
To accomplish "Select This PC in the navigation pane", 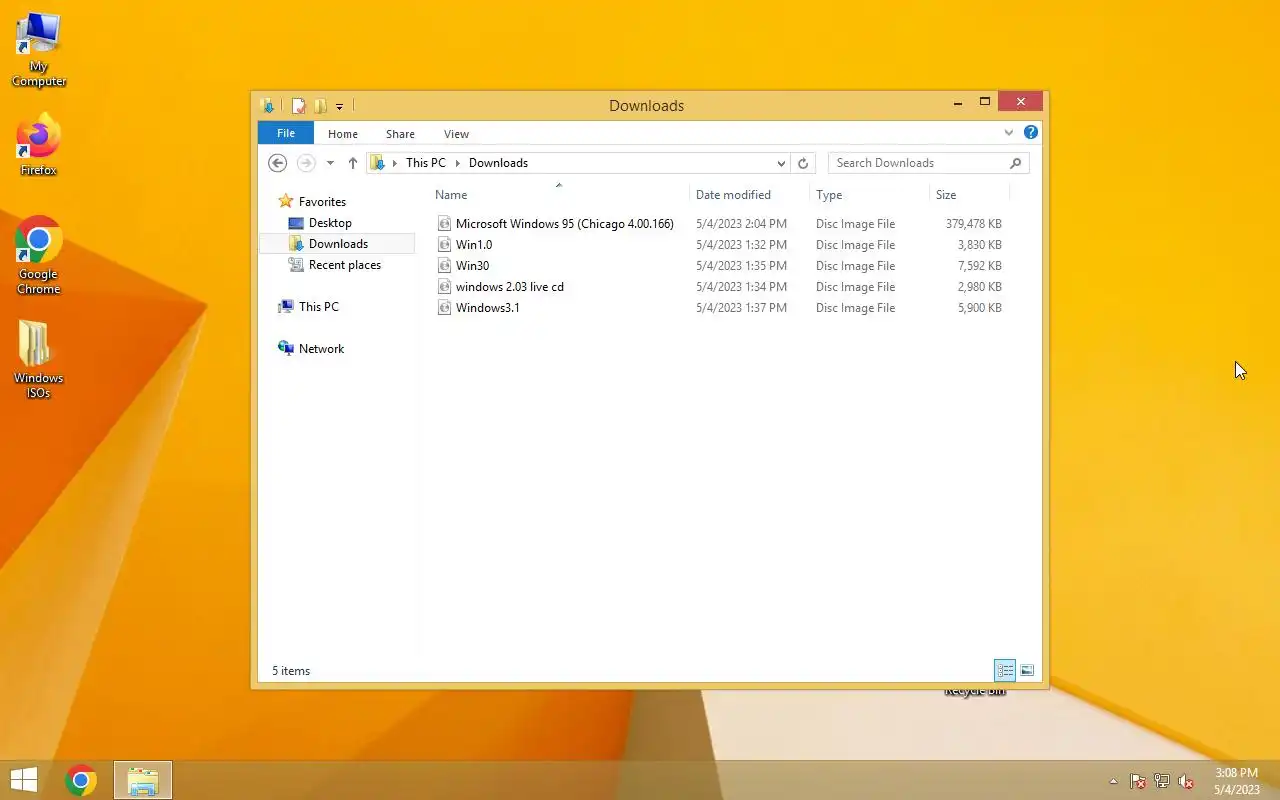I will point(318,307).
